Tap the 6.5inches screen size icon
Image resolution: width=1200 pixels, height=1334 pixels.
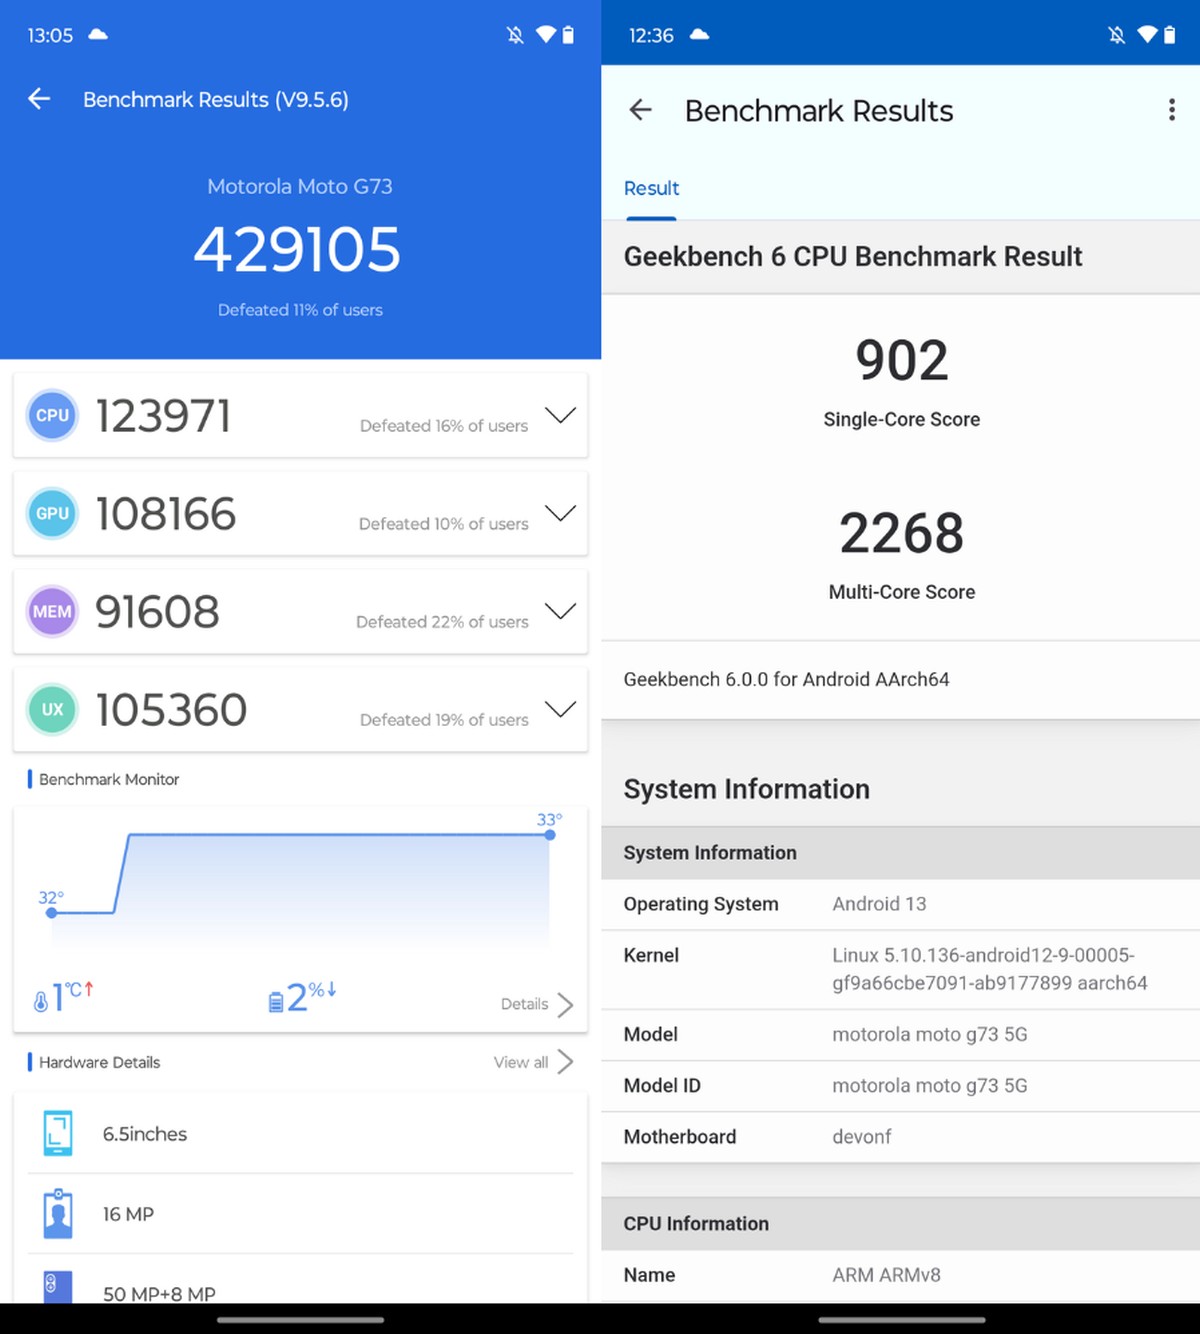[58, 1134]
